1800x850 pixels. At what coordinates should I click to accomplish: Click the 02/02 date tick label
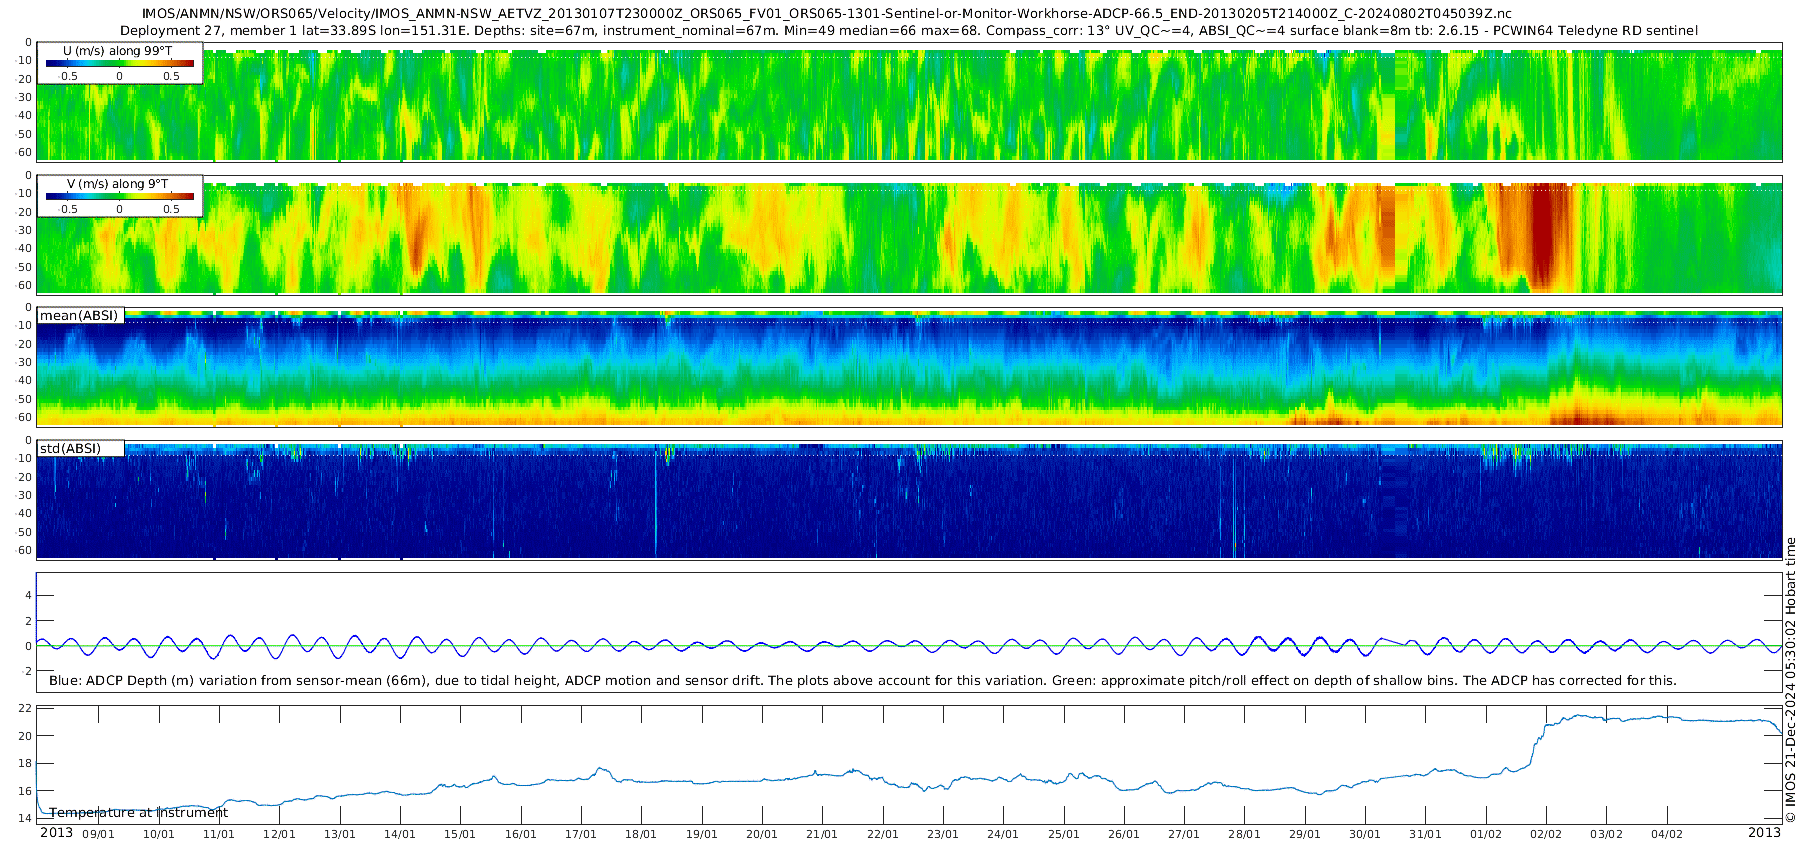click(x=1546, y=834)
